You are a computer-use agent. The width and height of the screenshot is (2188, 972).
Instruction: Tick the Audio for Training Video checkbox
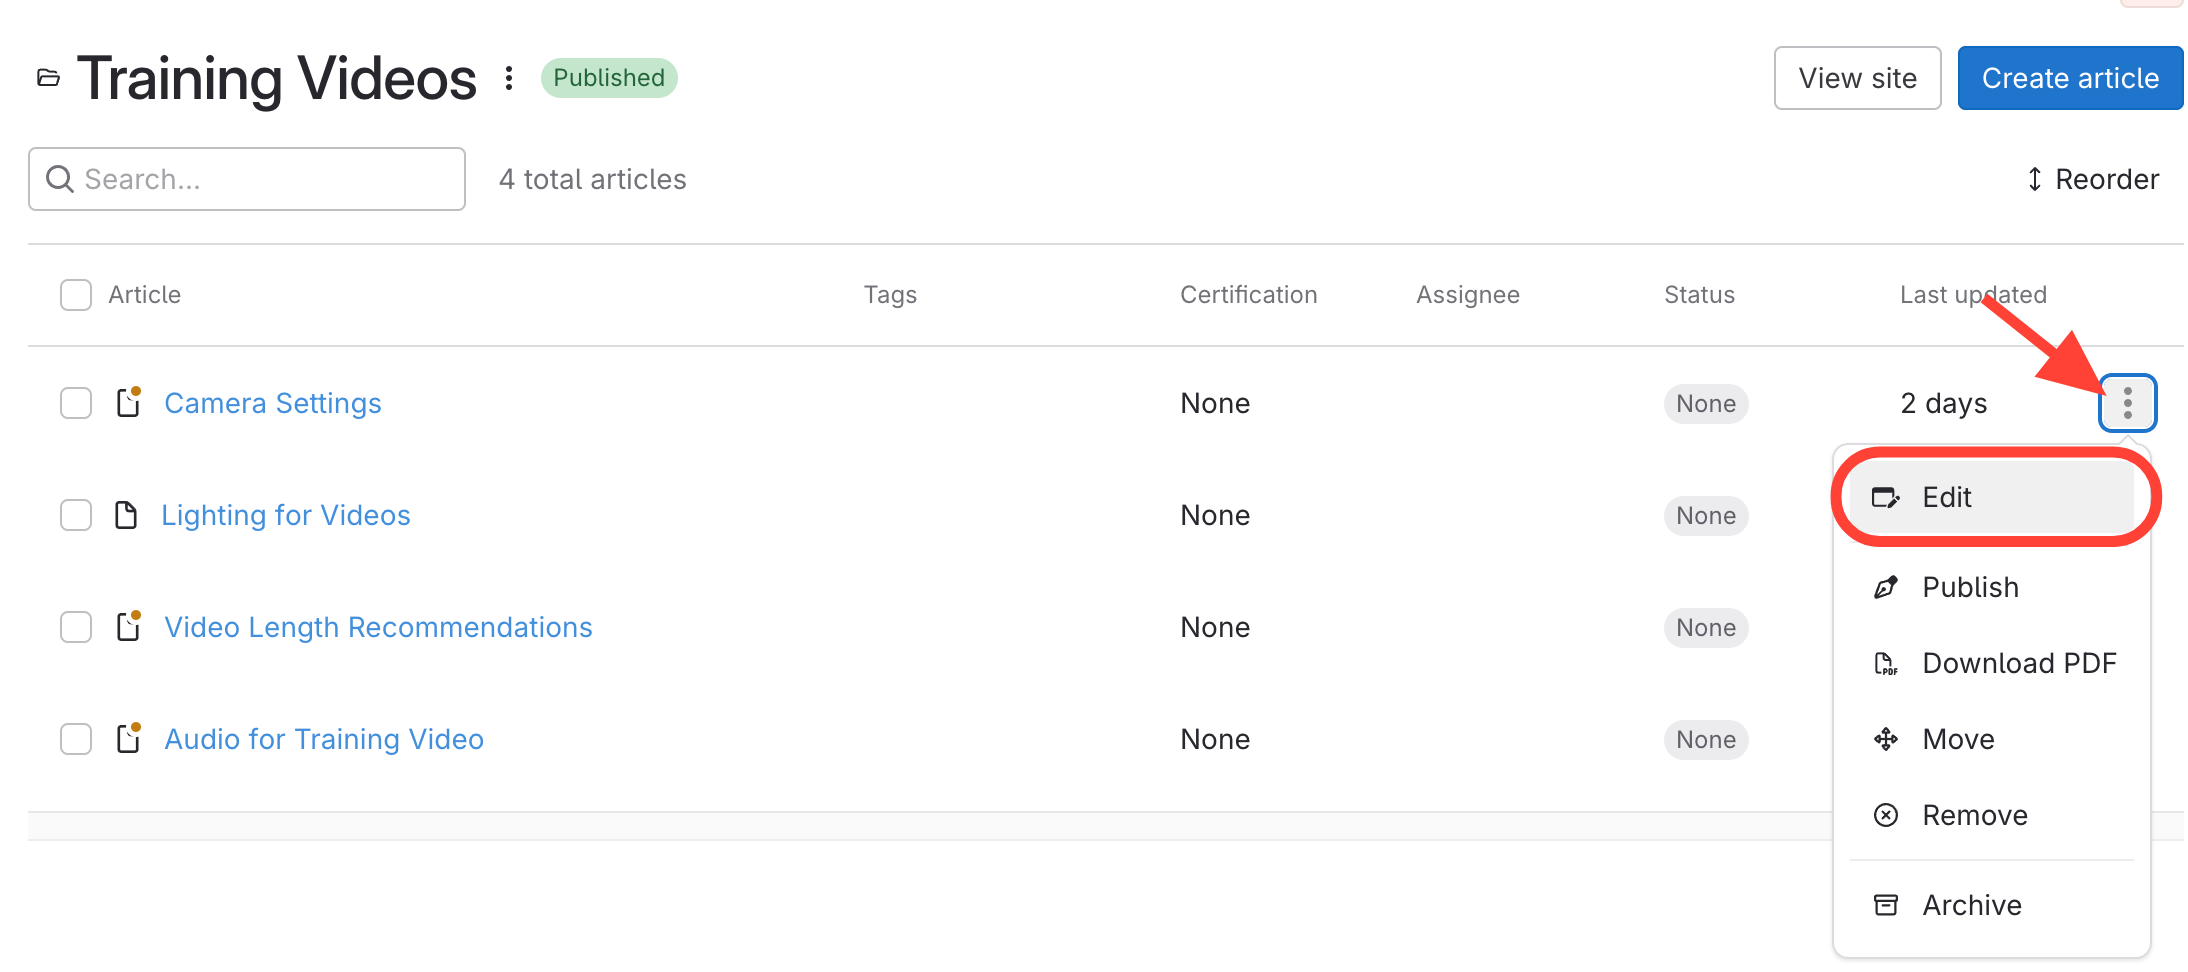(76, 739)
